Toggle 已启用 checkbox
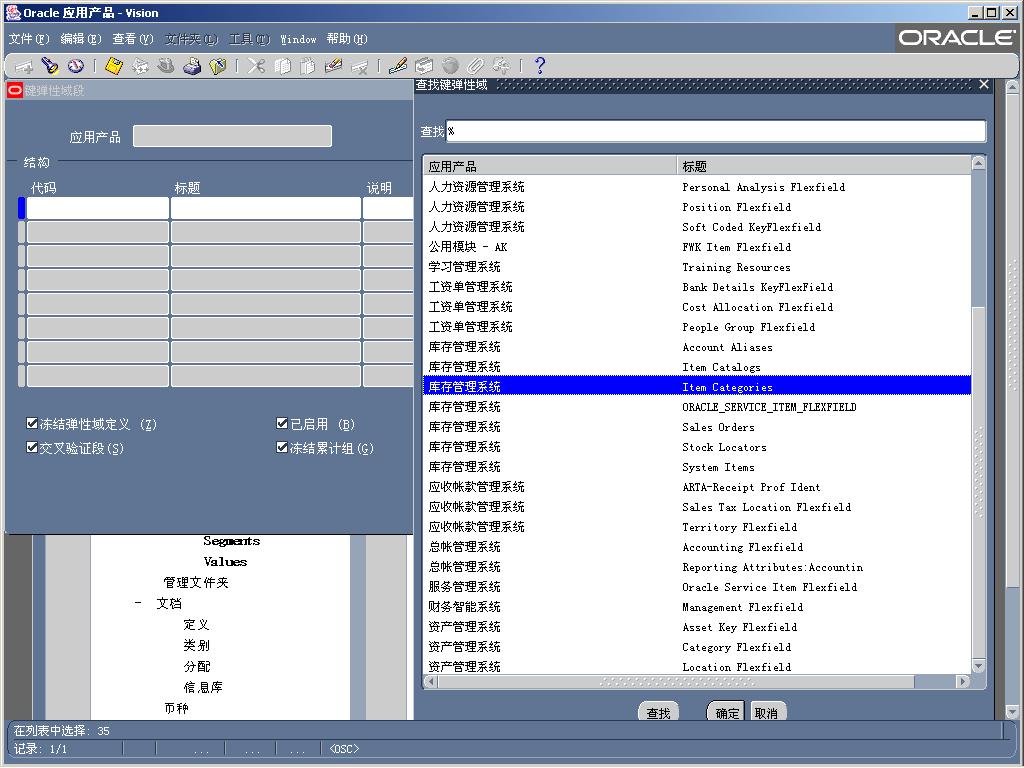 282,423
